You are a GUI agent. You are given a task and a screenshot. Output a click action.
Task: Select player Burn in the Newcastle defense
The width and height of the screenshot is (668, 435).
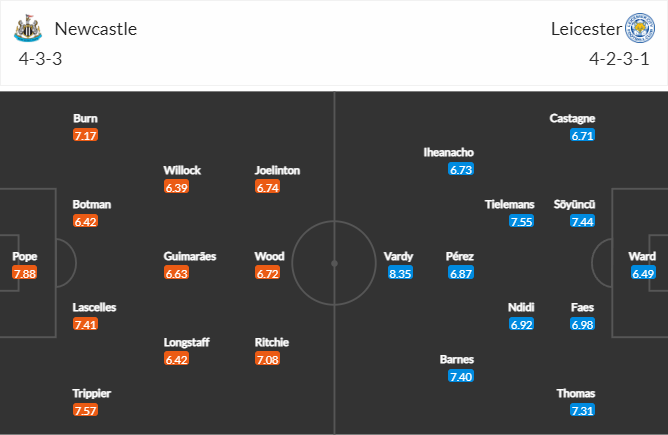85,118
